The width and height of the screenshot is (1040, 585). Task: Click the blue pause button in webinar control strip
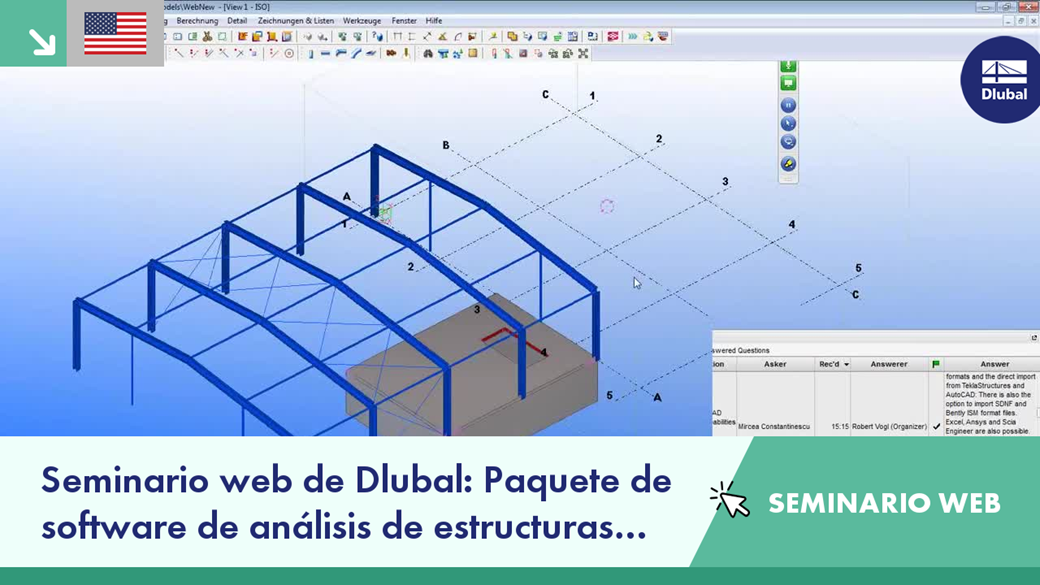tap(788, 105)
